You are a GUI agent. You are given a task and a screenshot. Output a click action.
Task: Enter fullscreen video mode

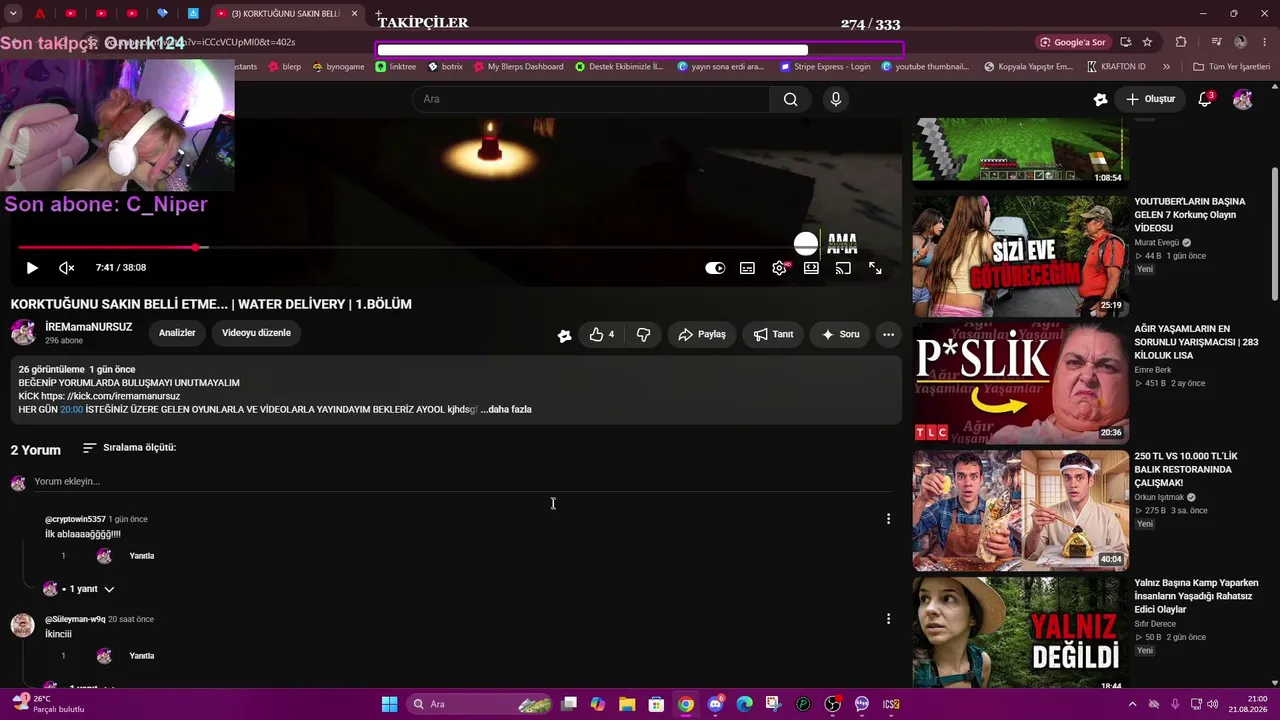coord(875,268)
